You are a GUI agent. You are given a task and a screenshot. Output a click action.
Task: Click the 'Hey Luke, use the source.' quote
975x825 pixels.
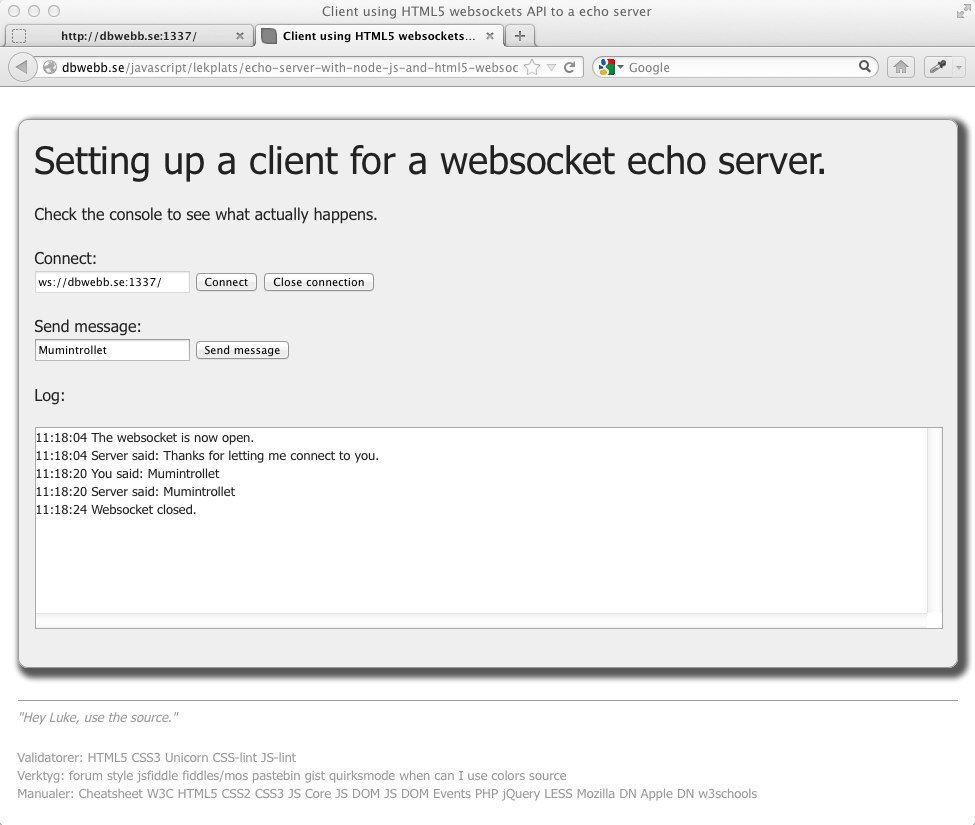[98, 717]
